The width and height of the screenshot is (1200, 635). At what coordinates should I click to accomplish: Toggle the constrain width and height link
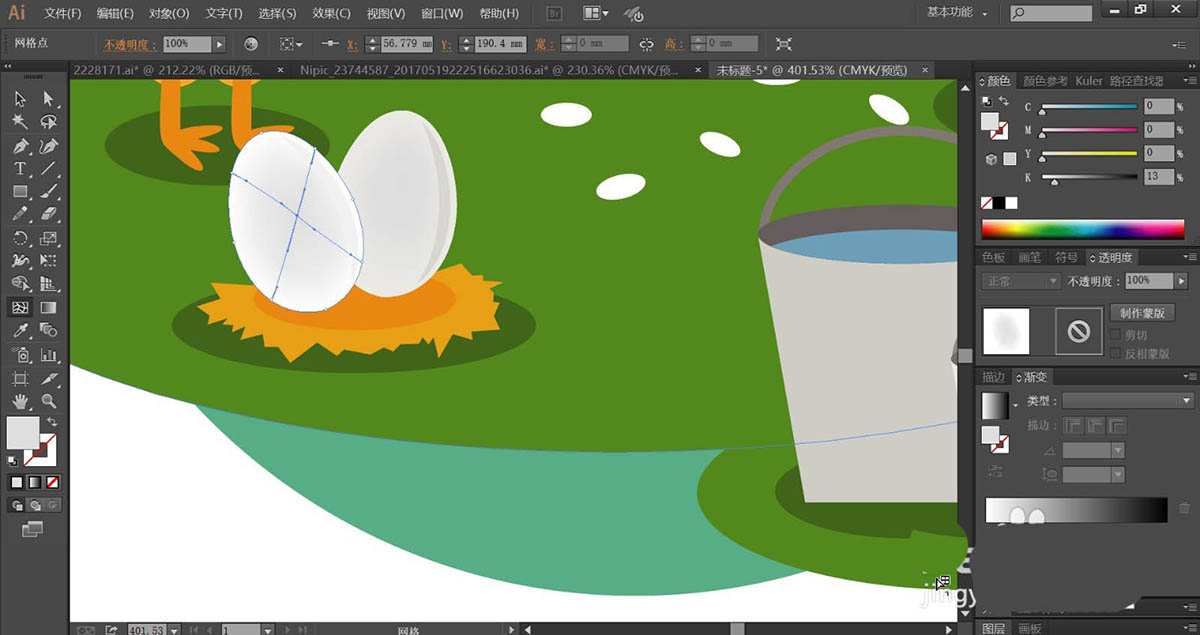(x=647, y=45)
